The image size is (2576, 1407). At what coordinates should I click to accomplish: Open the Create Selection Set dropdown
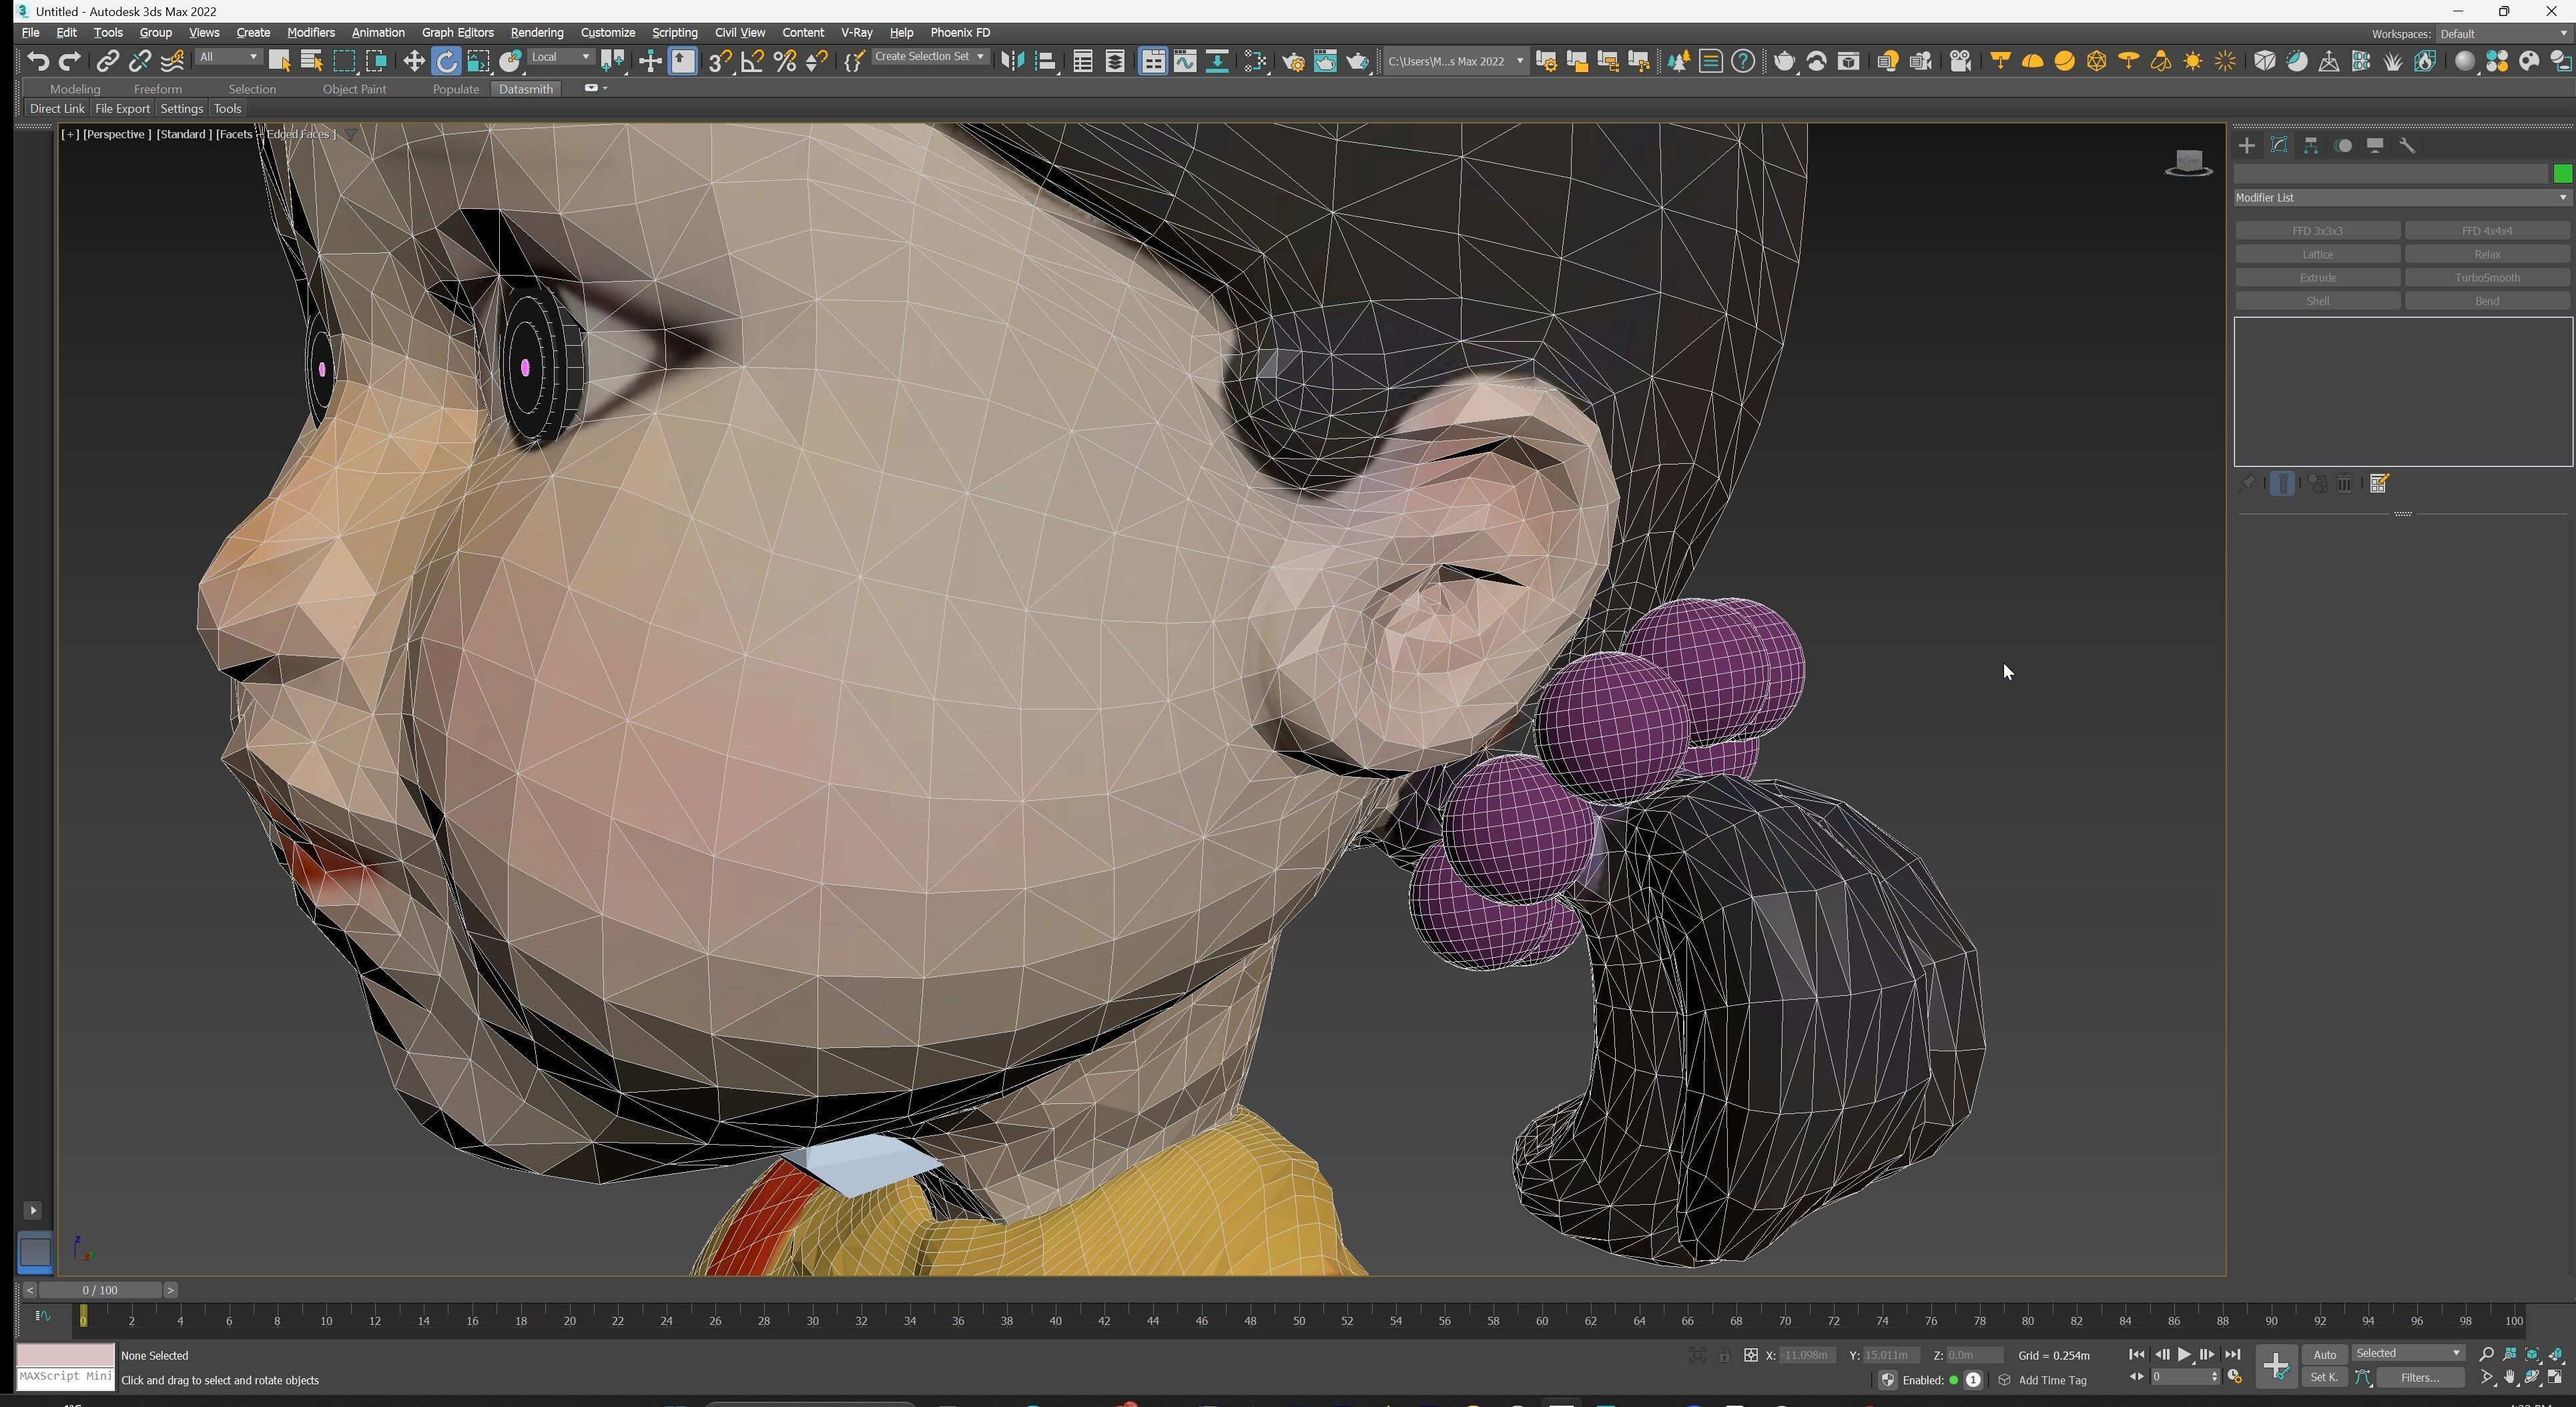pos(929,57)
